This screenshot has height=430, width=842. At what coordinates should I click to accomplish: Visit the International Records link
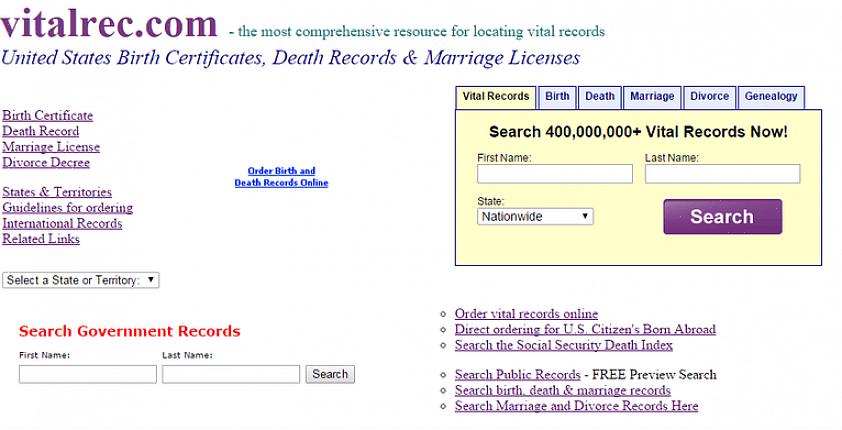tap(62, 223)
